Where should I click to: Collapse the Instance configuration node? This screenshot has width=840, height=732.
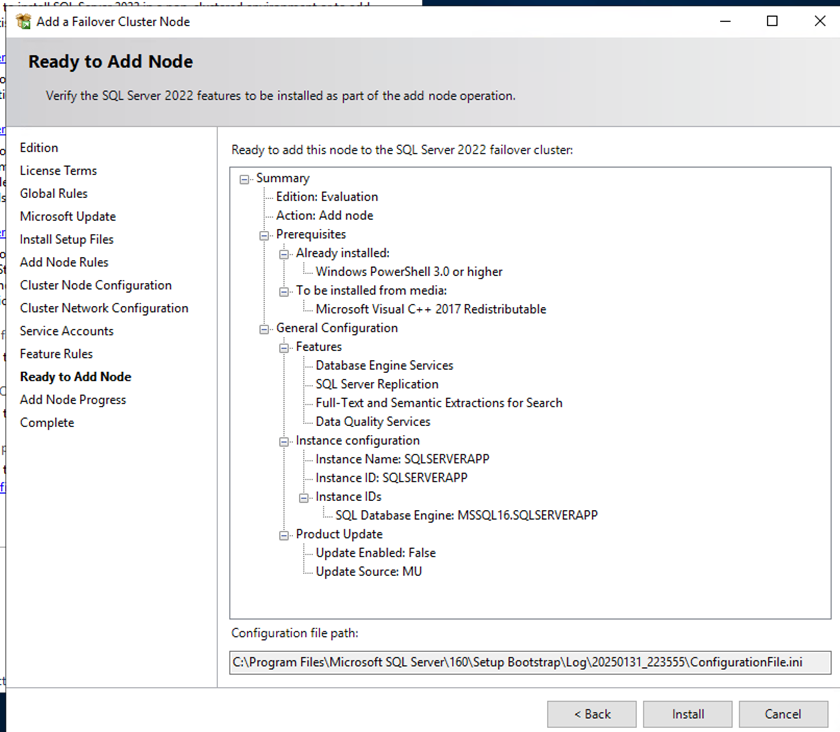click(284, 441)
